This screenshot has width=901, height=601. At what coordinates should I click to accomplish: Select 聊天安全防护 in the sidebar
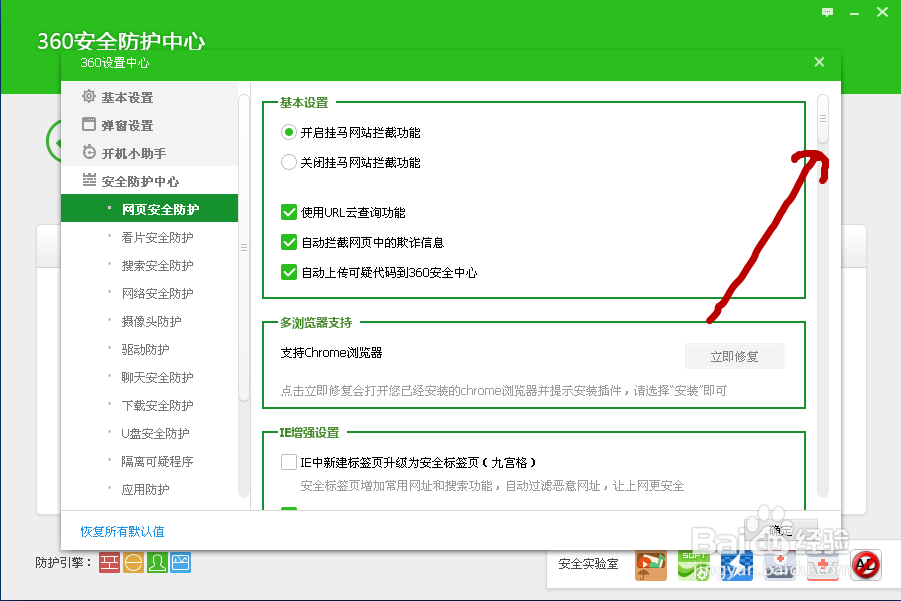coord(157,377)
